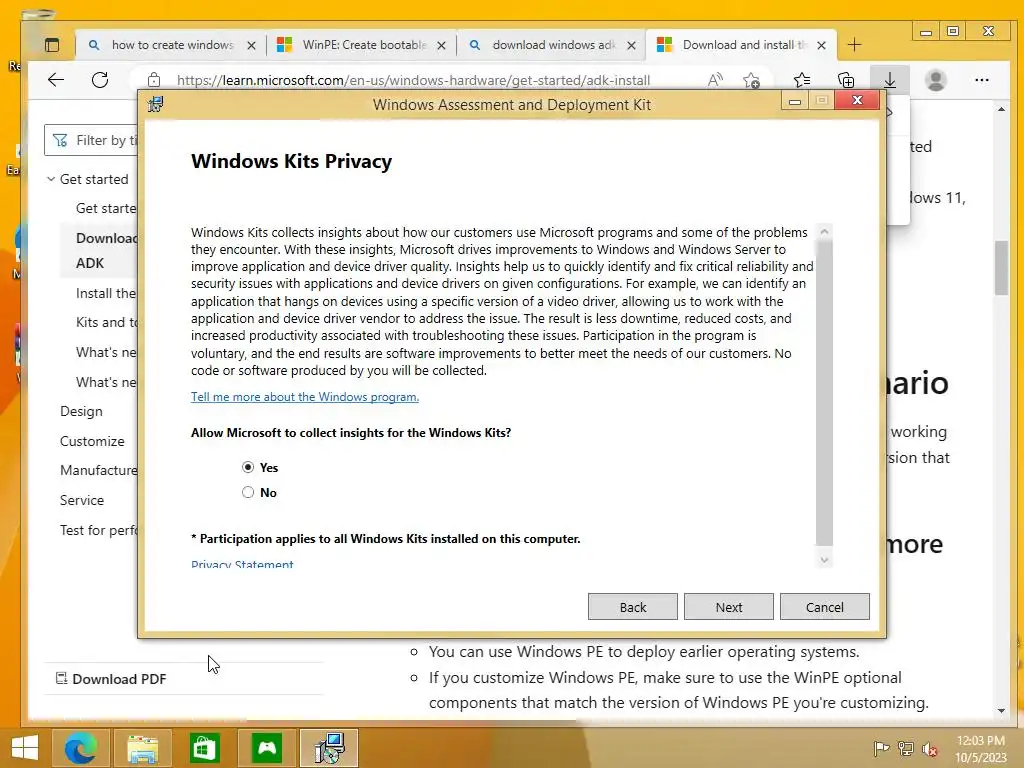Click the site lock icon in address bar
Image resolution: width=1024 pixels, height=768 pixels.
click(x=153, y=80)
